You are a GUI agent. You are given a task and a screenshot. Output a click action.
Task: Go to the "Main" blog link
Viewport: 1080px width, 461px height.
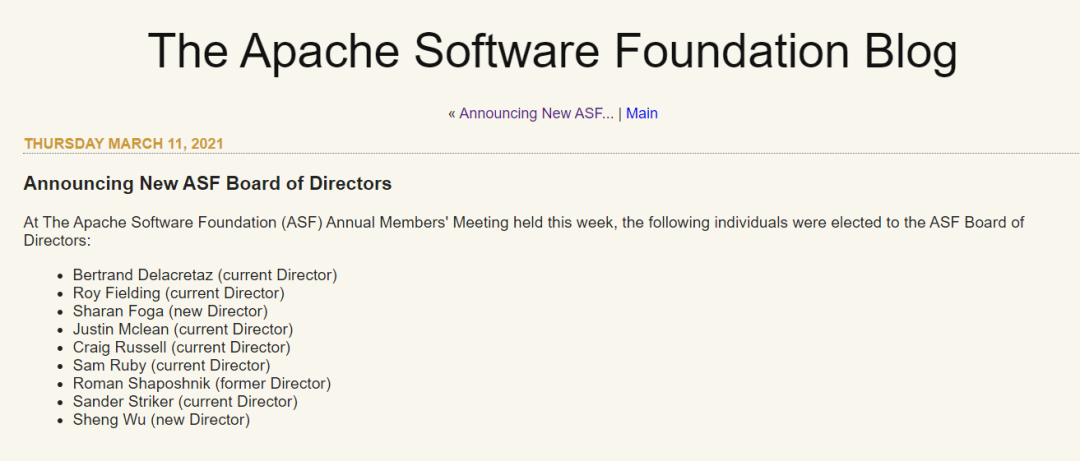click(642, 113)
